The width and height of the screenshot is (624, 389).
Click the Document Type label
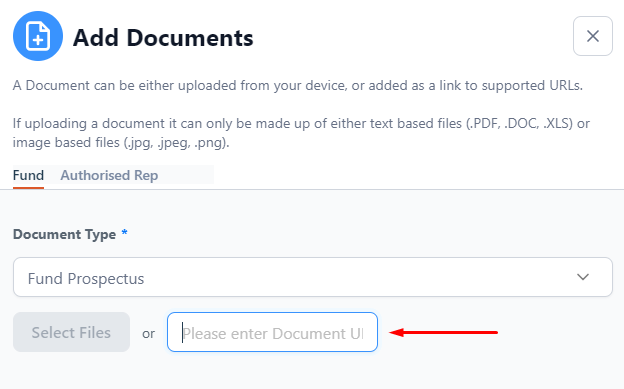(x=64, y=234)
